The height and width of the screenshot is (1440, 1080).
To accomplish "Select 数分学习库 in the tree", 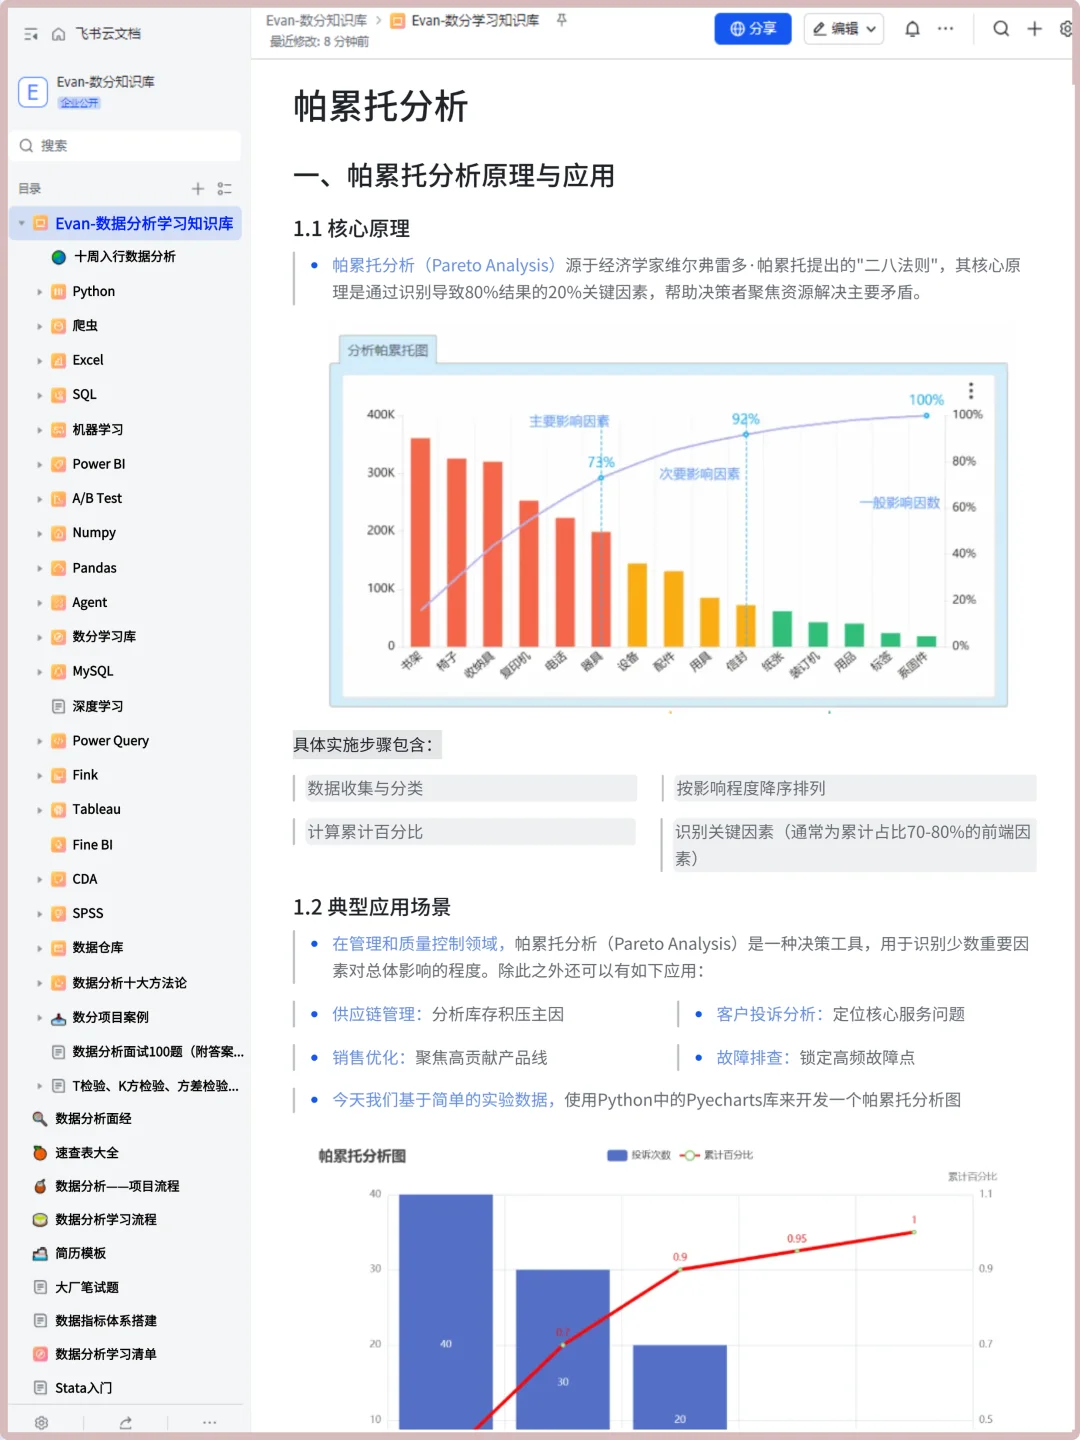I will pyautogui.click(x=104, y=637).
